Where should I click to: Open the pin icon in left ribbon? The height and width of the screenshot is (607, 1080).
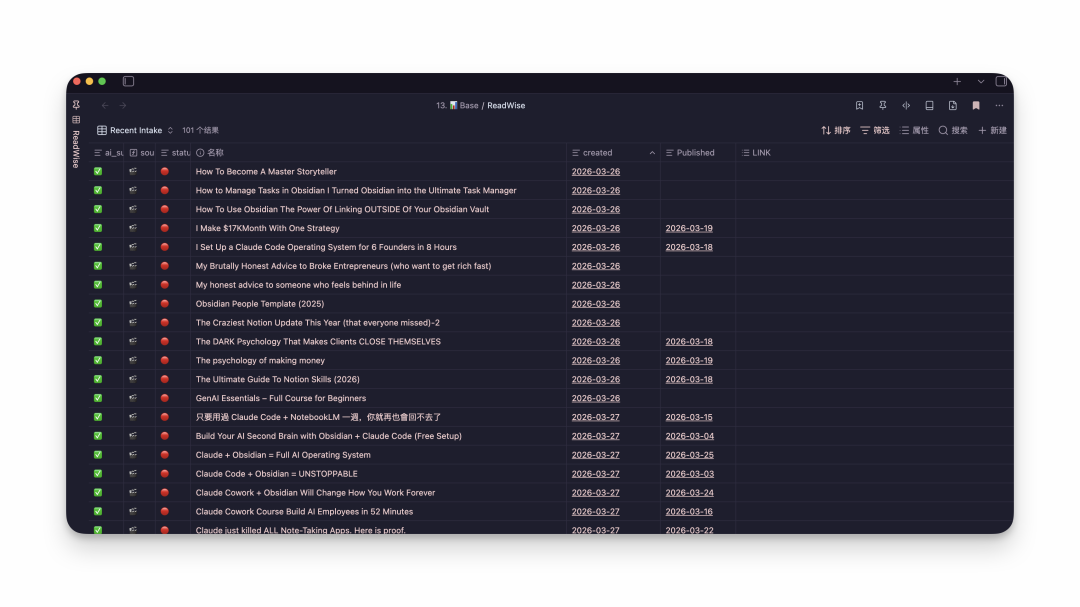point(76,105)
